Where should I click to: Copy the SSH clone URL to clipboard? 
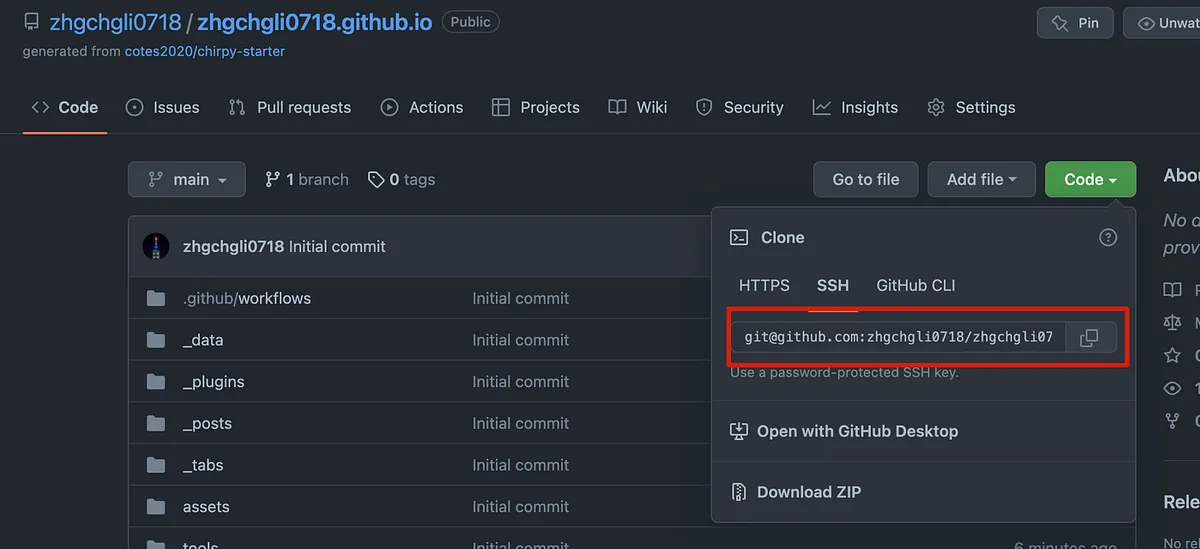(1090, 338)
